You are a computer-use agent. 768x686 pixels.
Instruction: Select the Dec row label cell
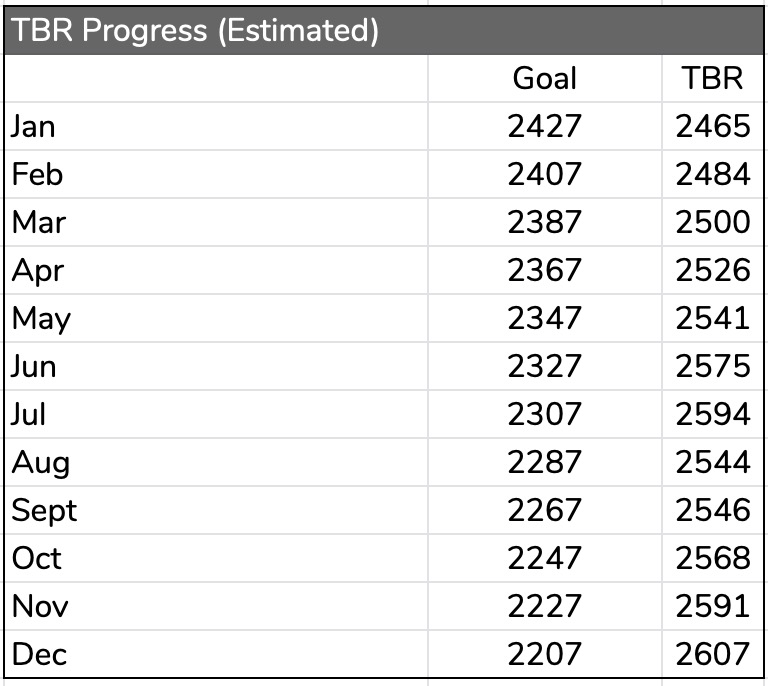pos(39,654)
